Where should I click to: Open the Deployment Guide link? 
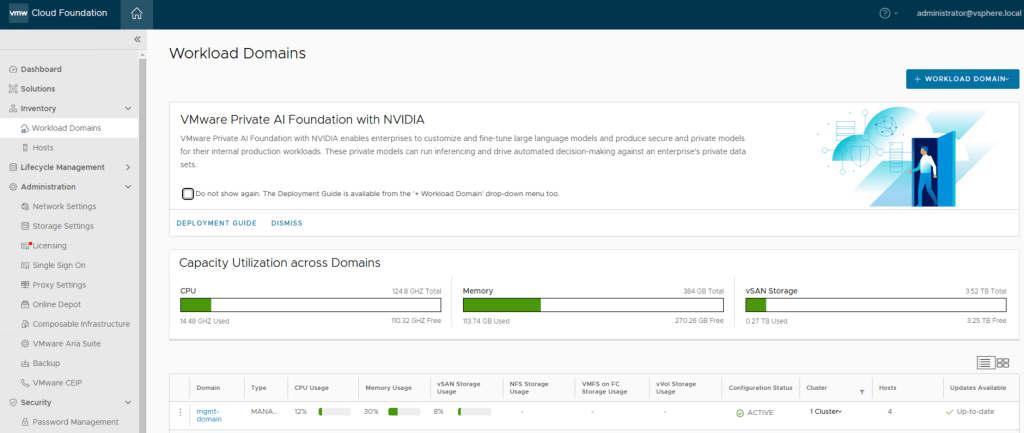click(216, 223)
